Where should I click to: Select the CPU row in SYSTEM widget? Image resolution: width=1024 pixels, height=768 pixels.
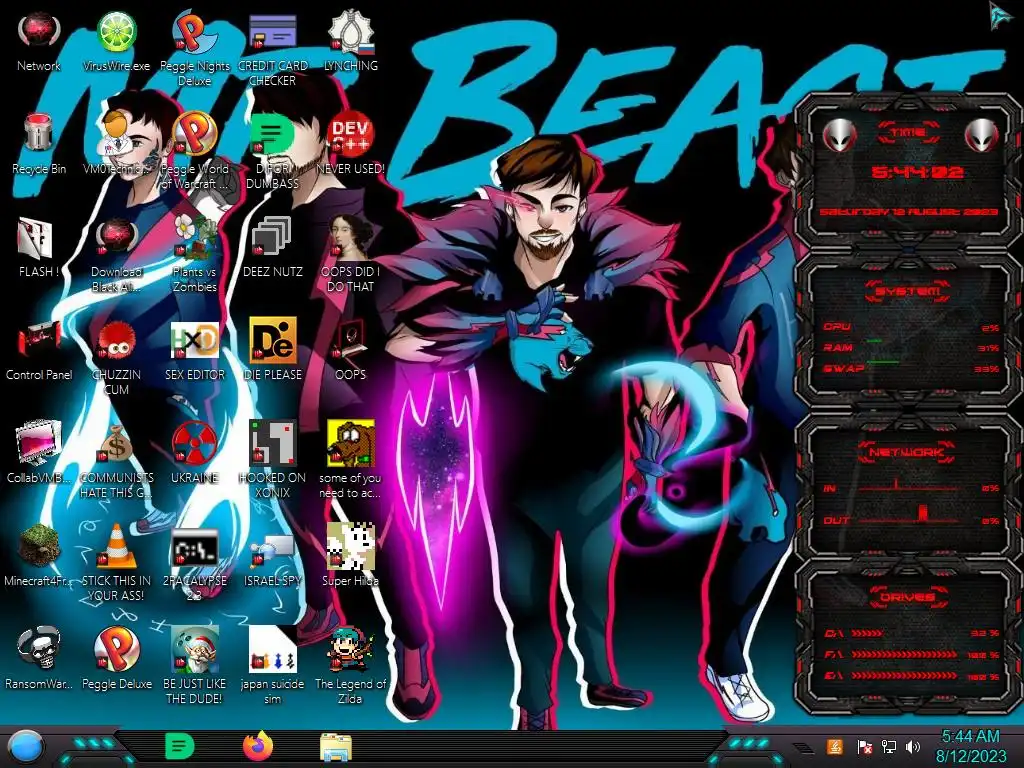tap(911, 327)
